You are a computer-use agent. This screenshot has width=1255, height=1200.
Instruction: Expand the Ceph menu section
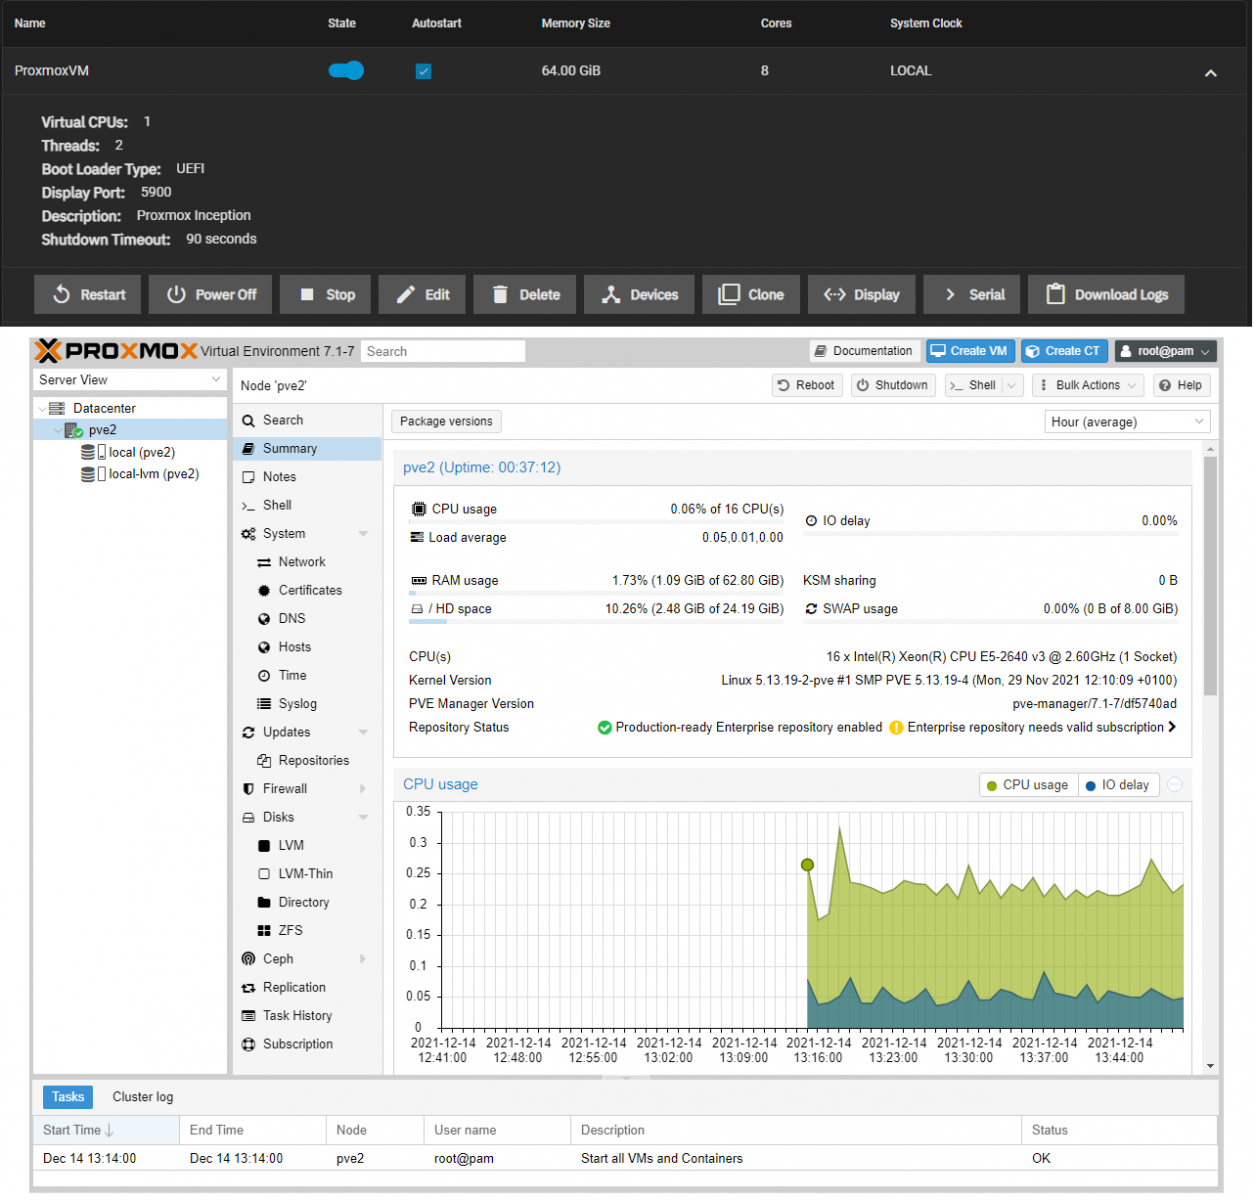(363, 960)
